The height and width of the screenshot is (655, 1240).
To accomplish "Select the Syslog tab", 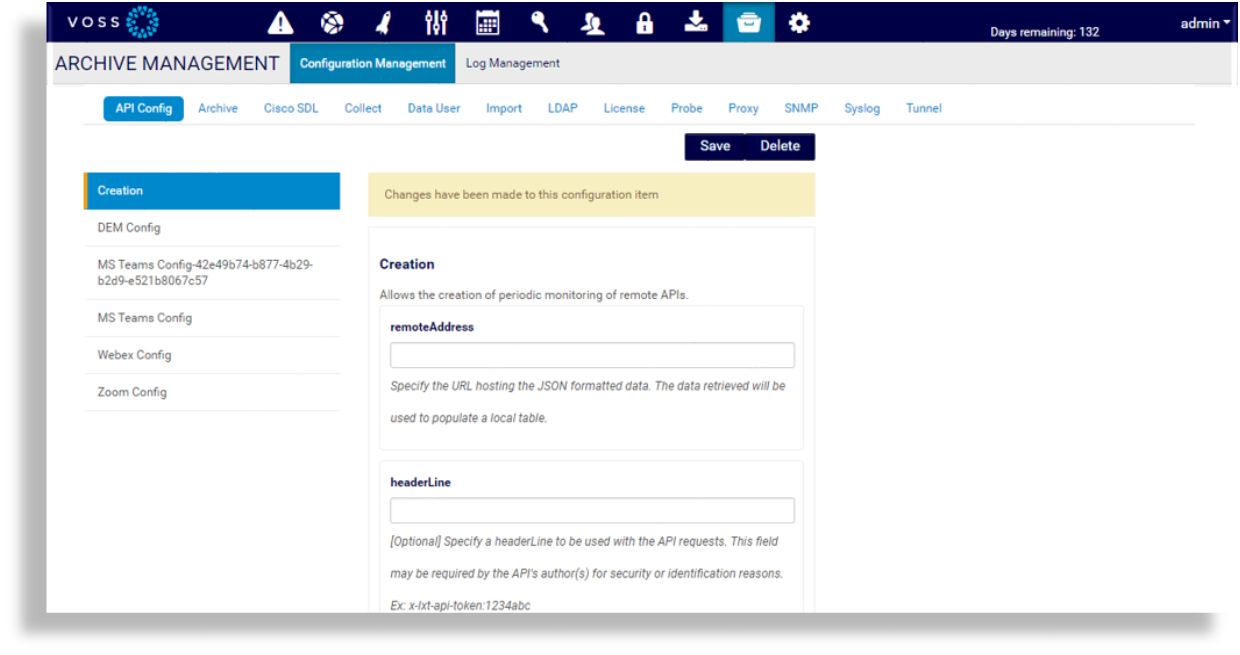I will pos(861,108).
